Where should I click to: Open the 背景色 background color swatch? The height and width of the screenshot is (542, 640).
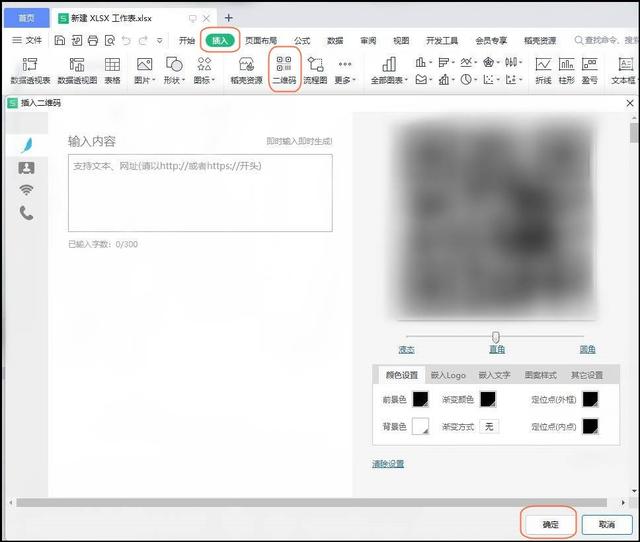pyautogui.click(x=420, y=426)
